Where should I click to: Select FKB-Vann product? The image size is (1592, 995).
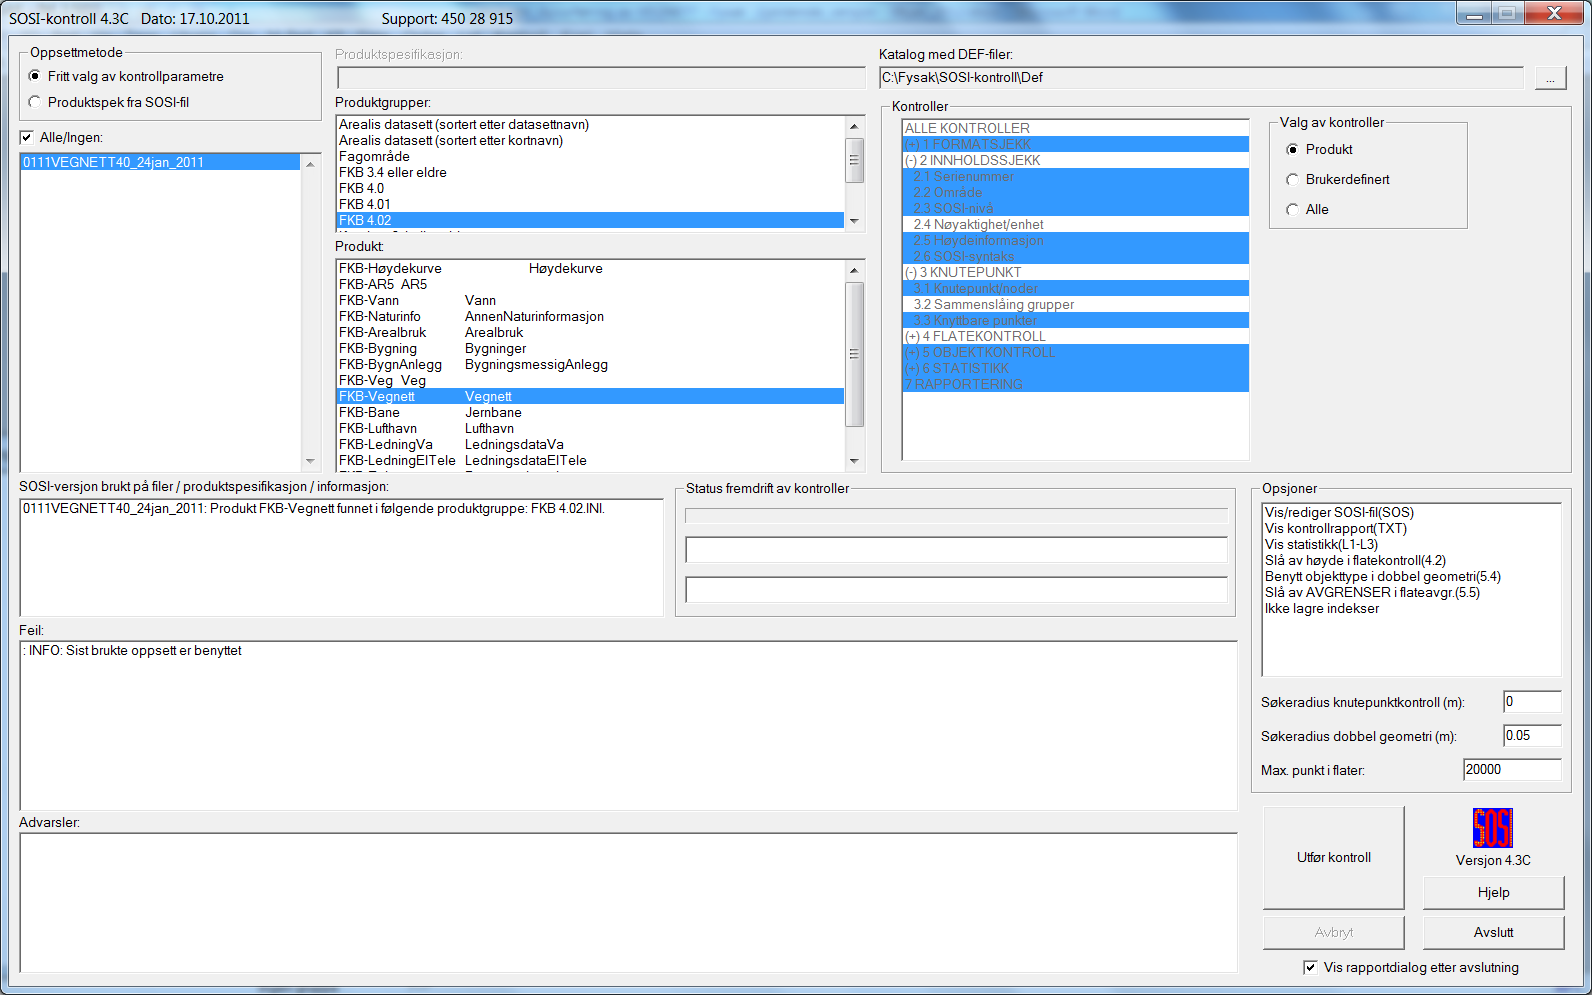pyautogui.click(x=591, y=300)
